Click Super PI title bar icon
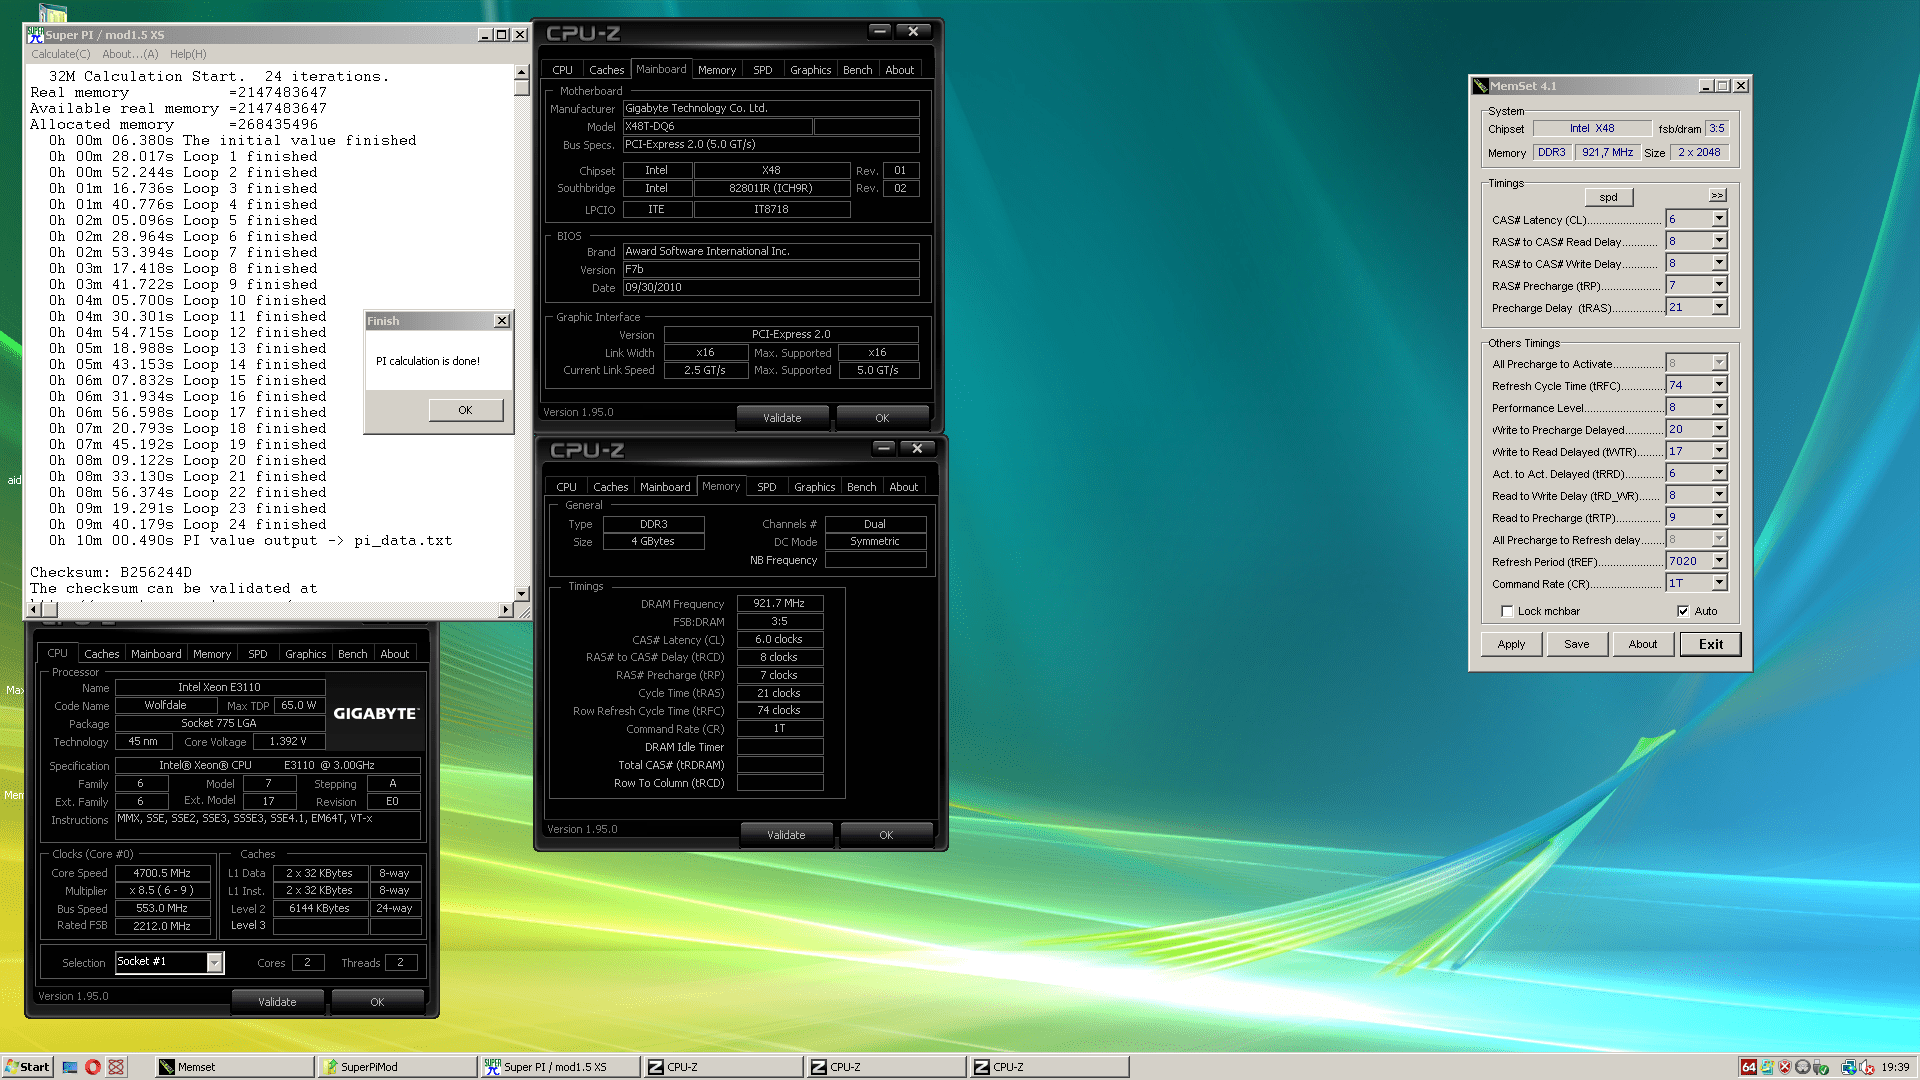 pyautogui.click(x=35, y=34)
